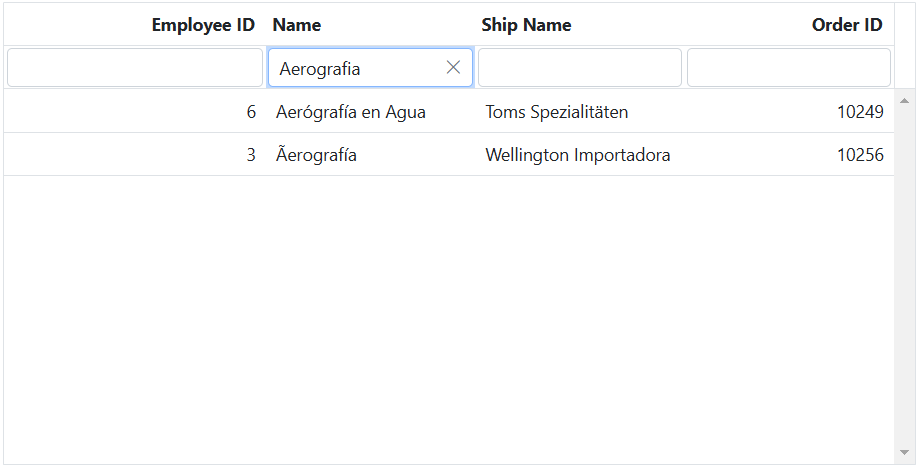Select the Wellington Importadora cell
Image resolution: width=919 pixels, height=468 pixels.
tap(578, 155)
